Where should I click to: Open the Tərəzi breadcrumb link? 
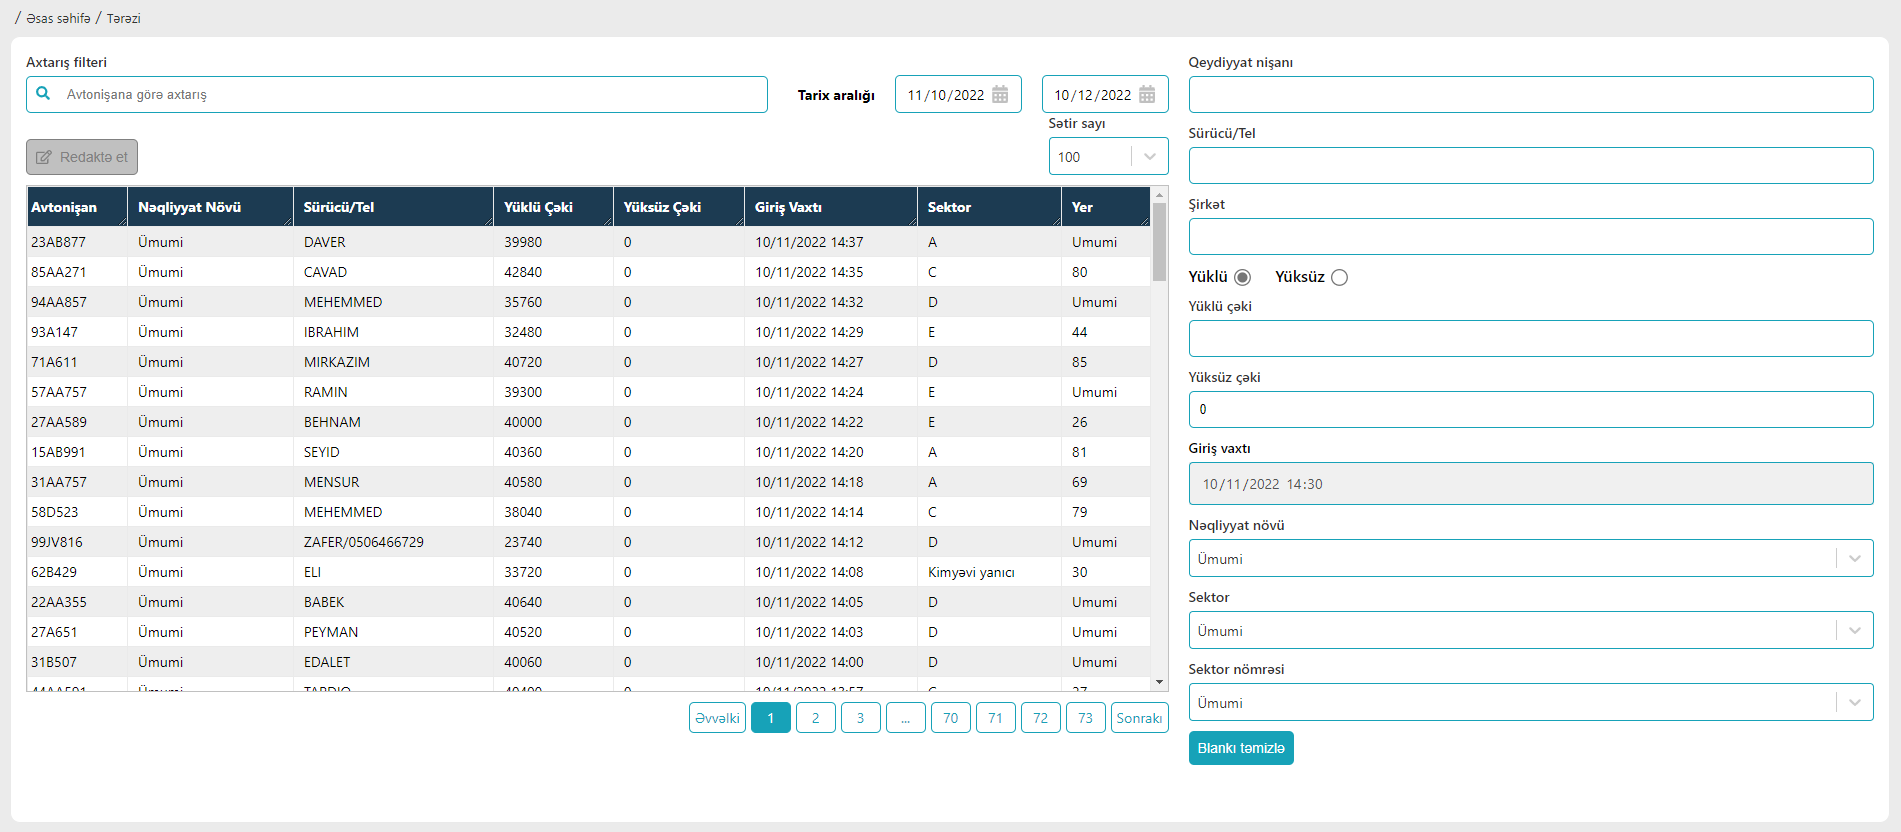click(124, 18)
